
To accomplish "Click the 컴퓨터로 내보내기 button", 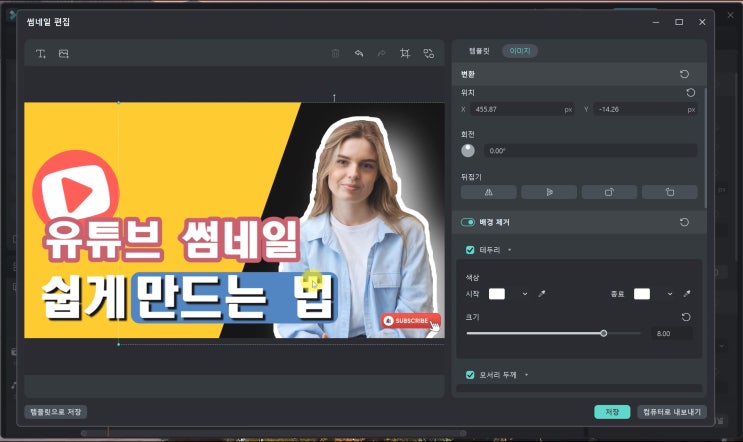I will (672, 412).
